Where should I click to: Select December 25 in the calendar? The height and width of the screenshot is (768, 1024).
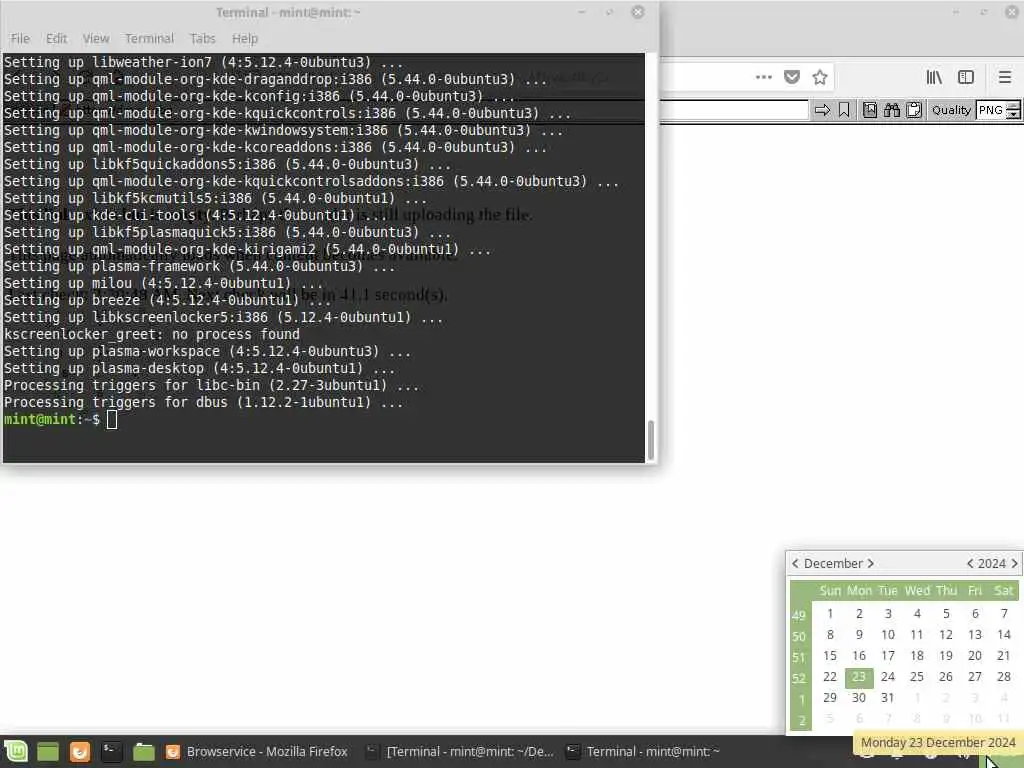click(917, 677)
